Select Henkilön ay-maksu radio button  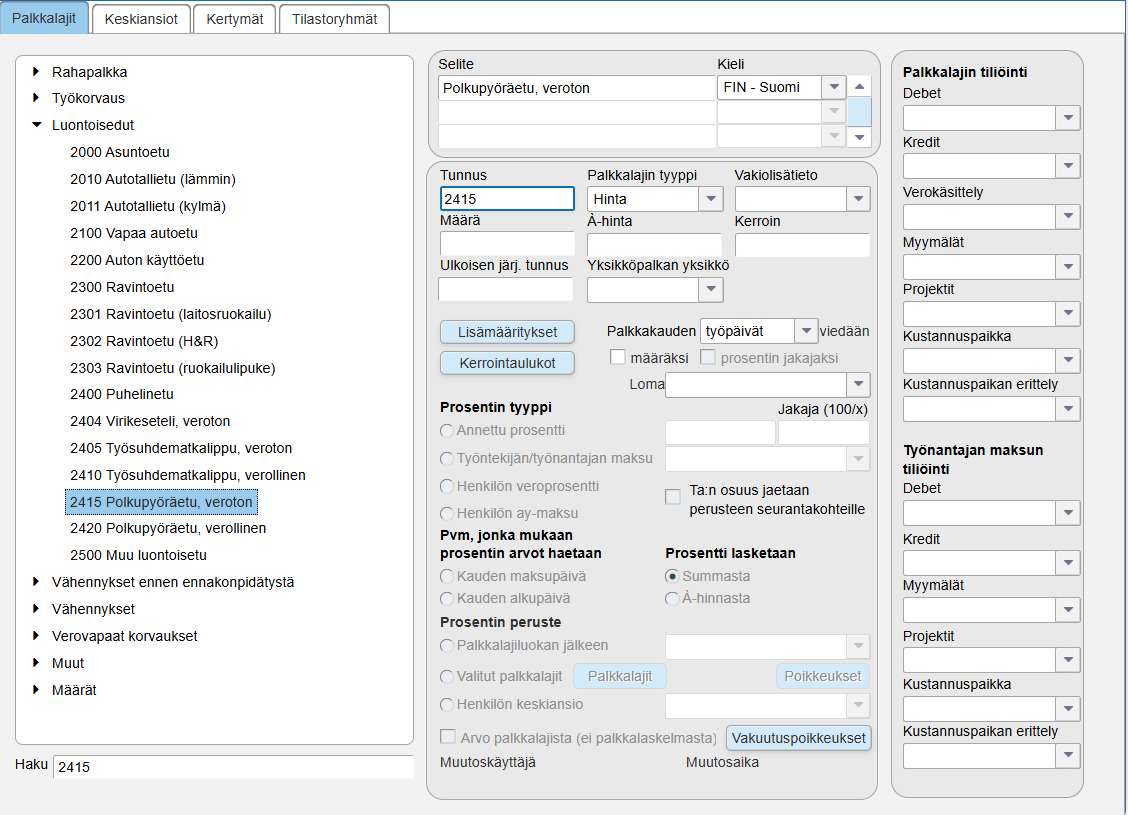447,513
